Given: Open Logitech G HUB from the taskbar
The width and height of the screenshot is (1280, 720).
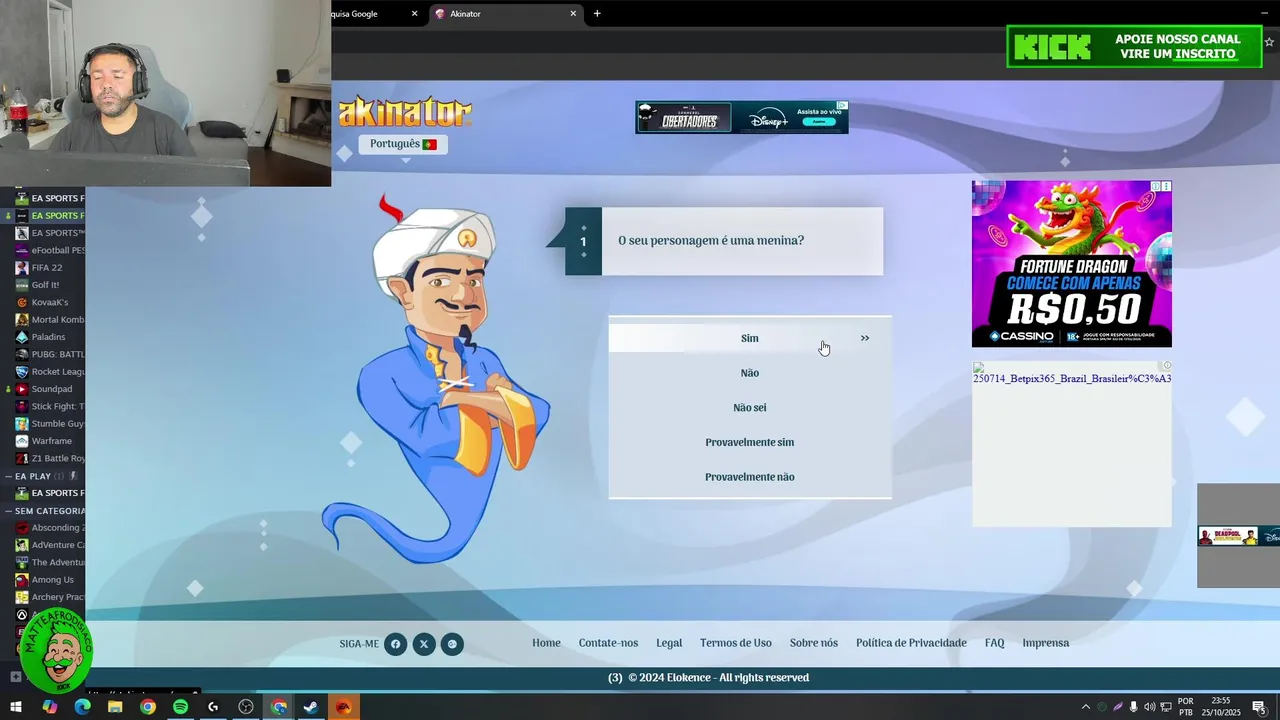Looking at the screenshot, I should [213, 707].
